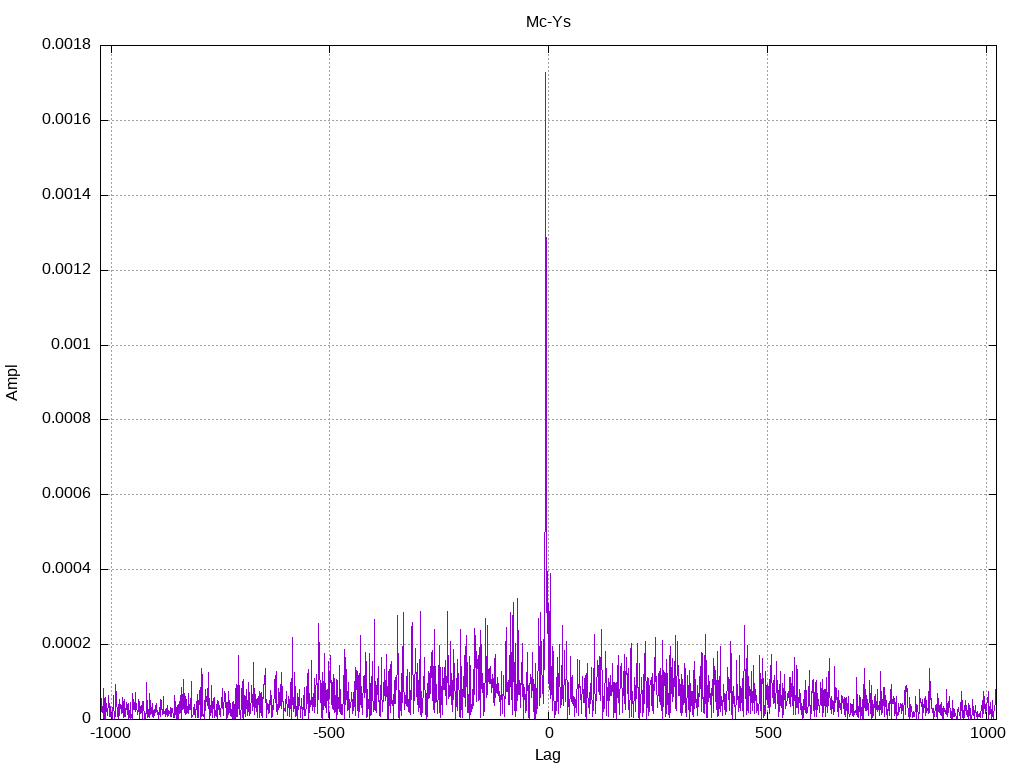Viewport: 1024px width, 768px height.
Task: Click the 0.0014 y-axis tick label
Action: click(x=66, y=195)
